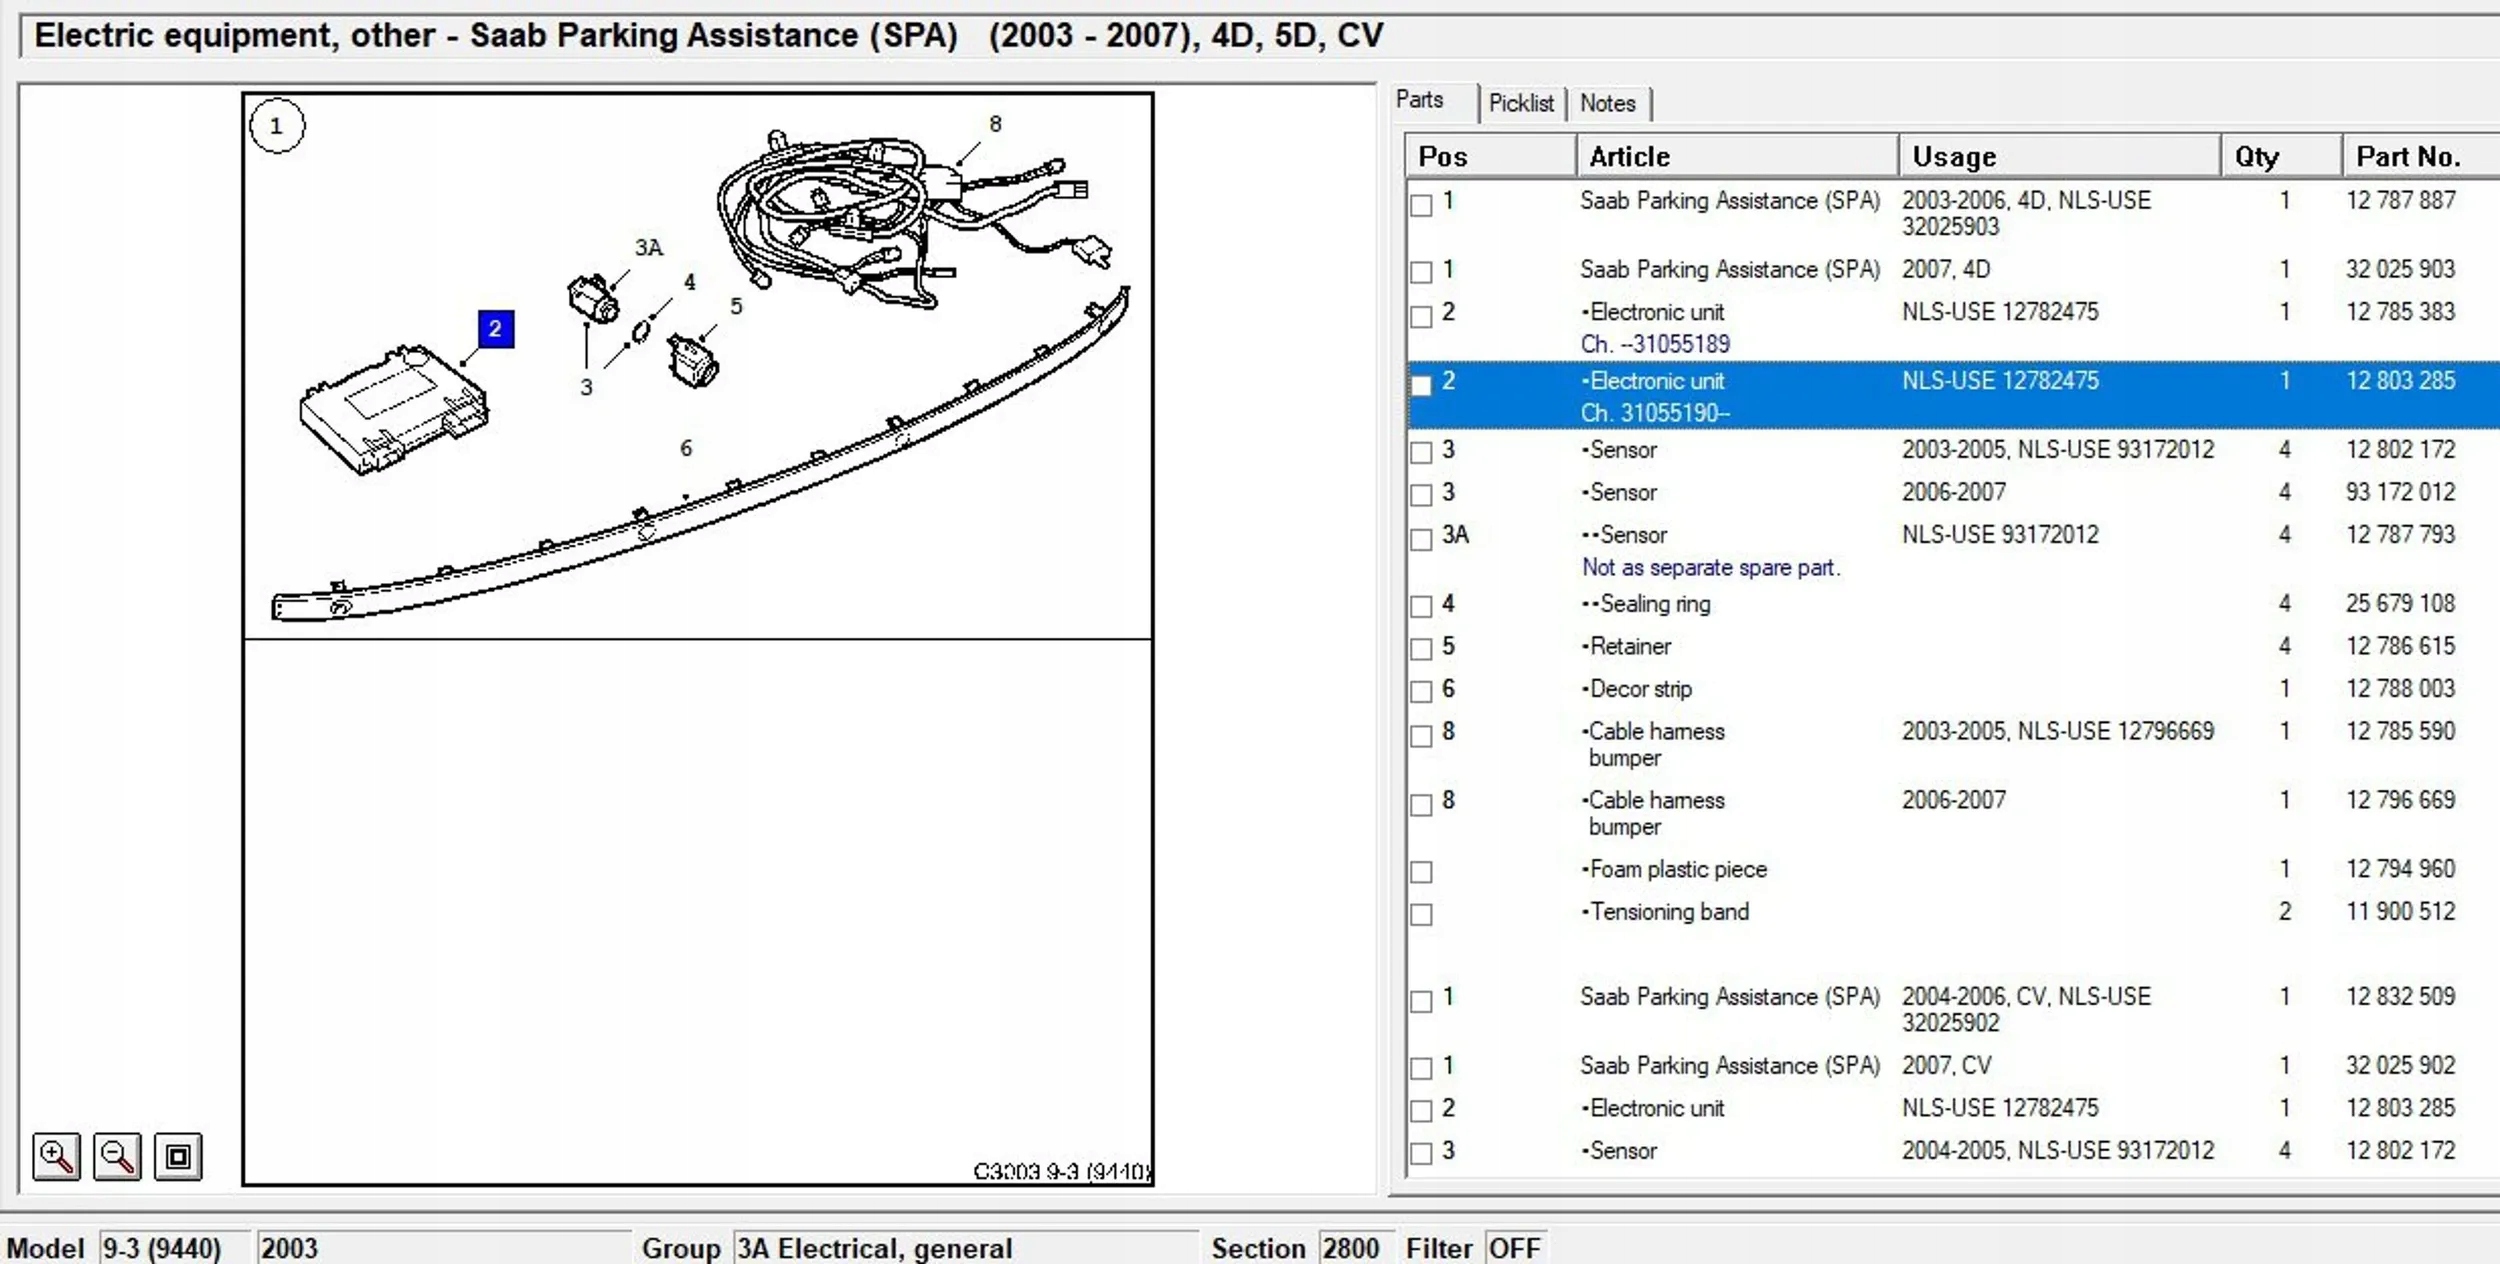The image size is (2500, 1264).
Task: Check the Foam plastic piece checkbox
Action: 1421,872
